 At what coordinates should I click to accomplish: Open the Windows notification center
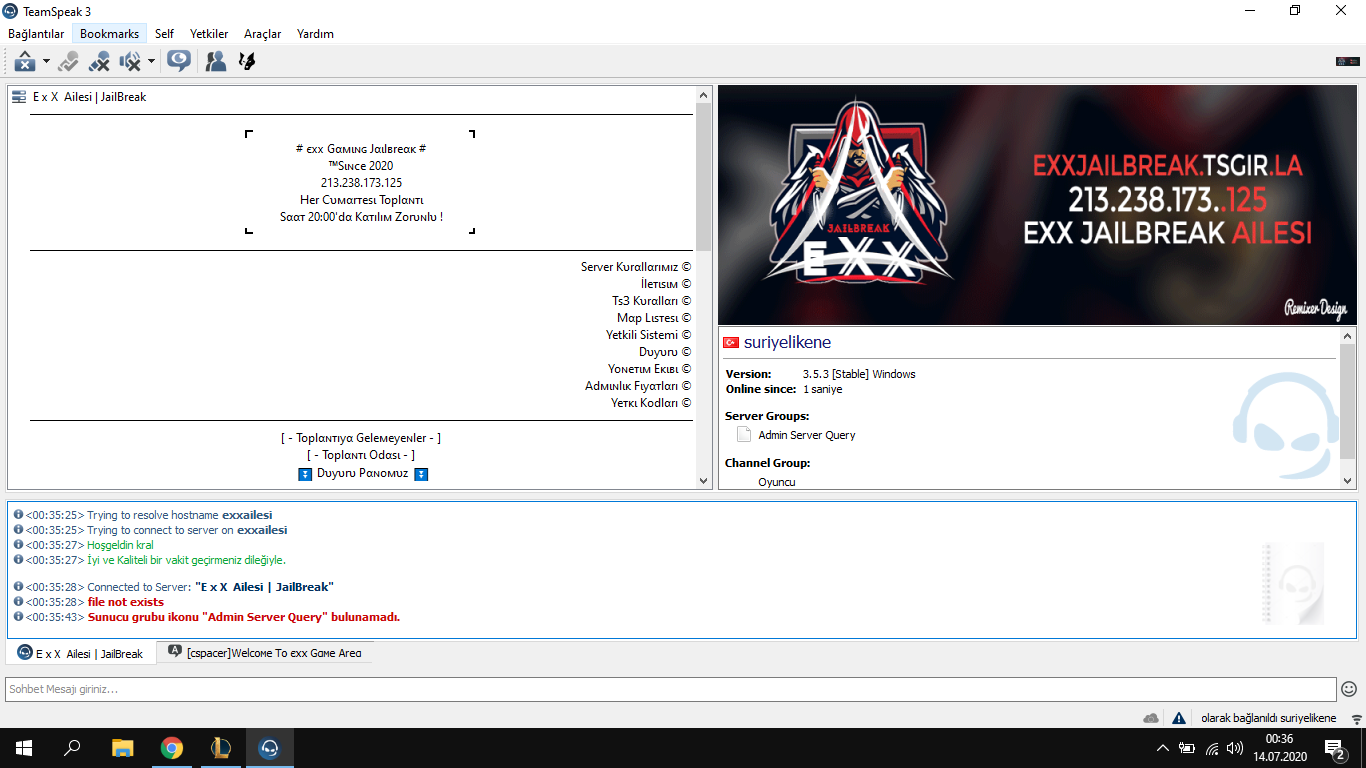1334,748
